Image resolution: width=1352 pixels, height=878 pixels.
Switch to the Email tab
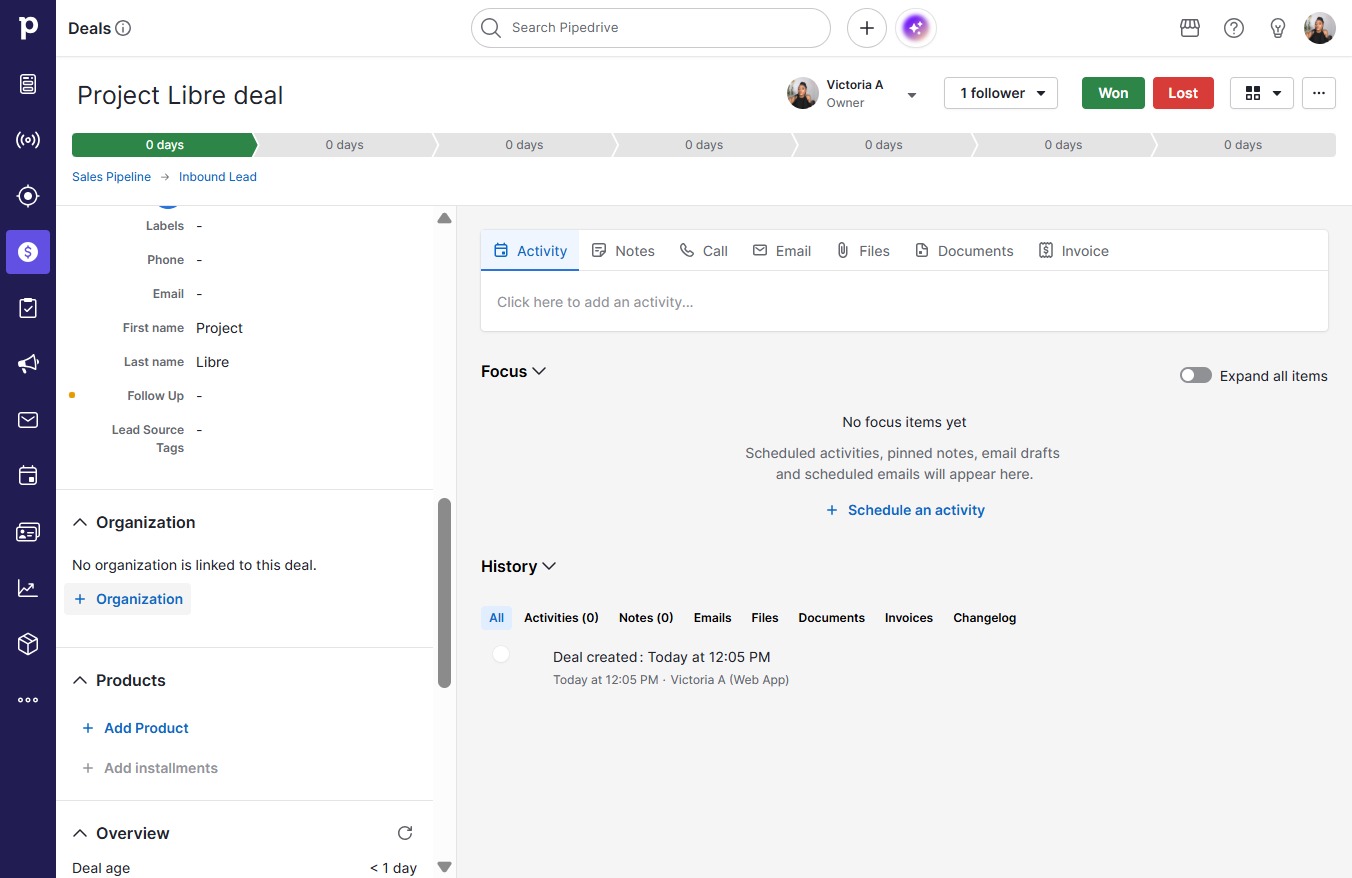[x=782, y=251]
